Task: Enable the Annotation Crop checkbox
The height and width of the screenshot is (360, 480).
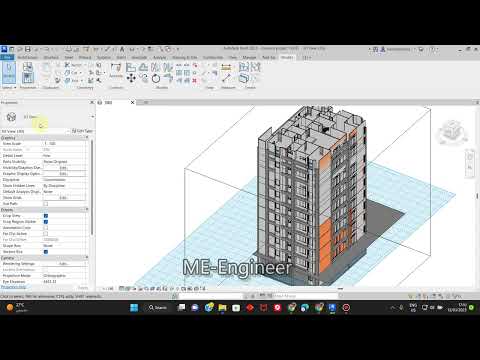Action: (46, 228)
